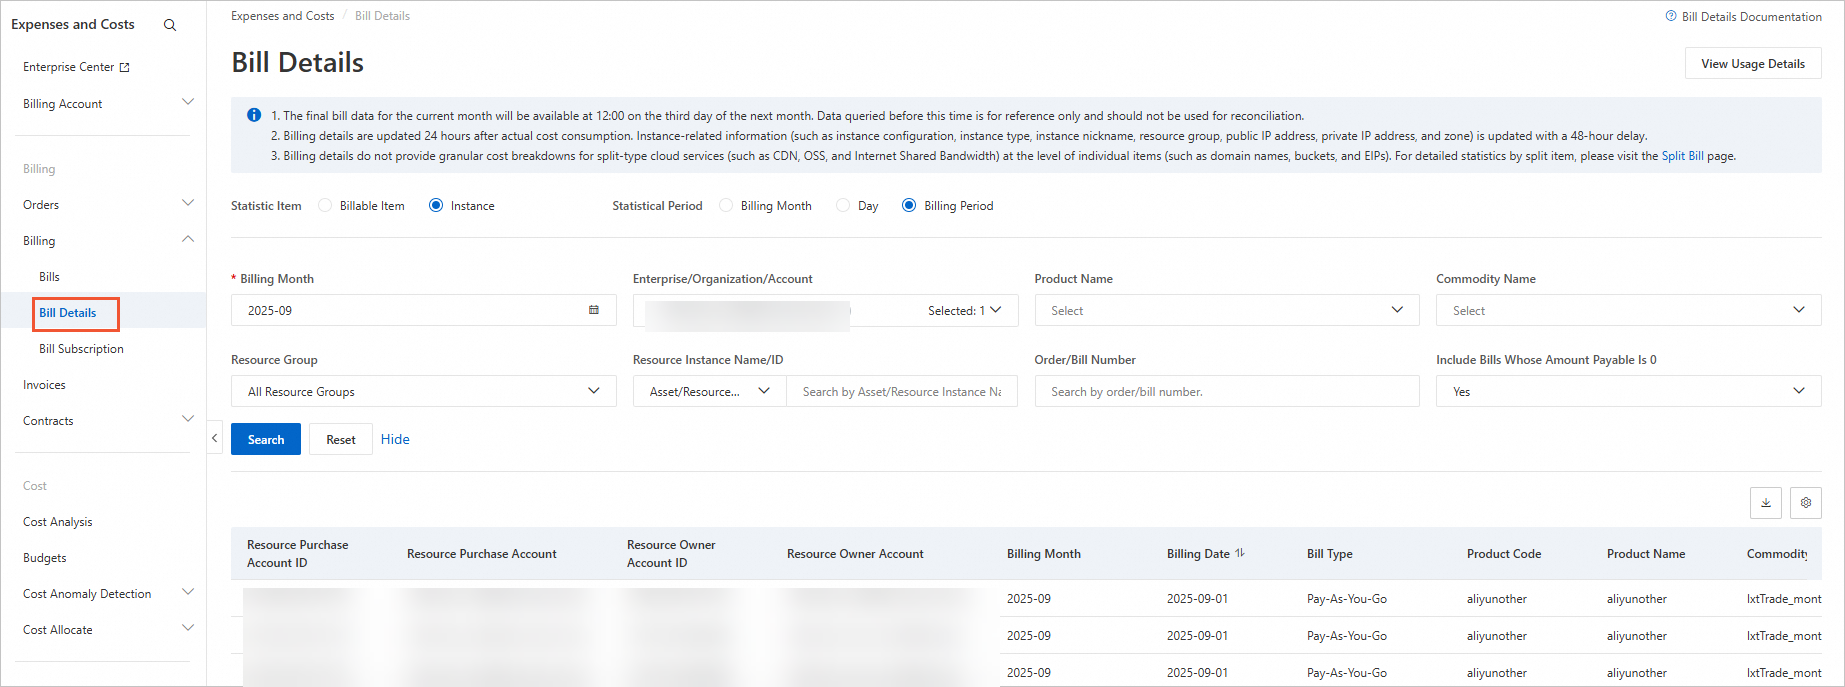
Task: Click the Billing Month date input
Action: [x=424, y=310]
